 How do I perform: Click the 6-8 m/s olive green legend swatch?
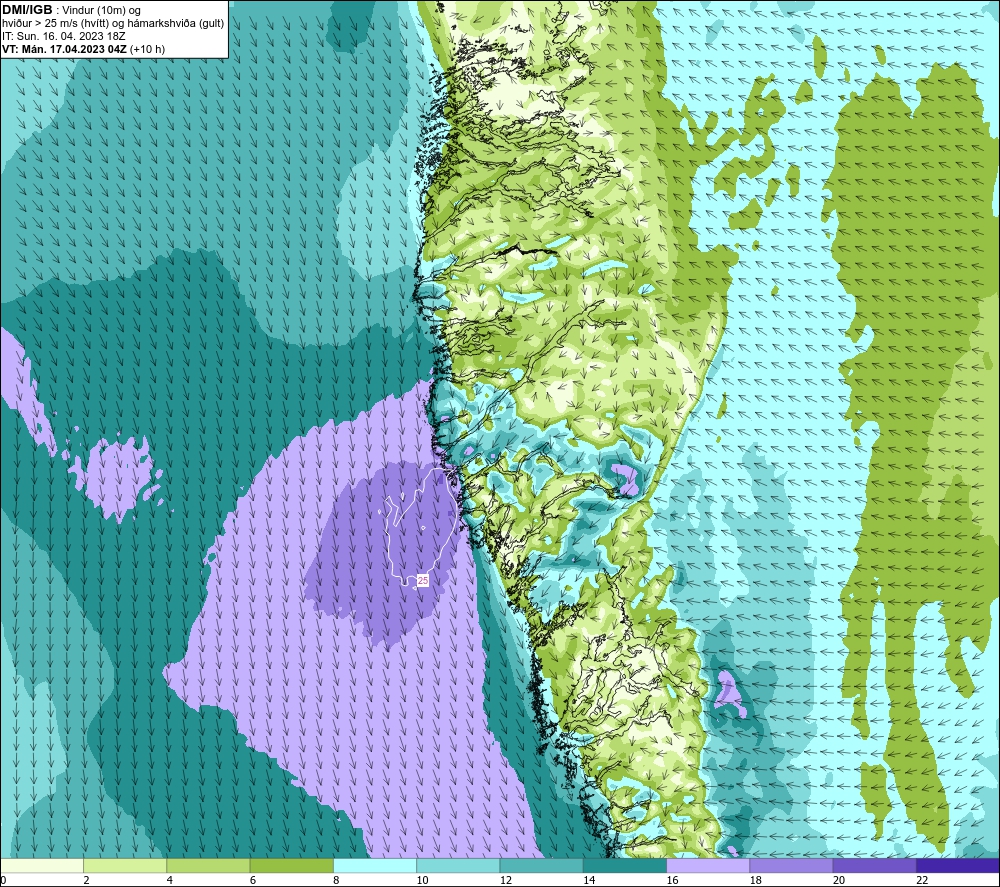point(291,865)
